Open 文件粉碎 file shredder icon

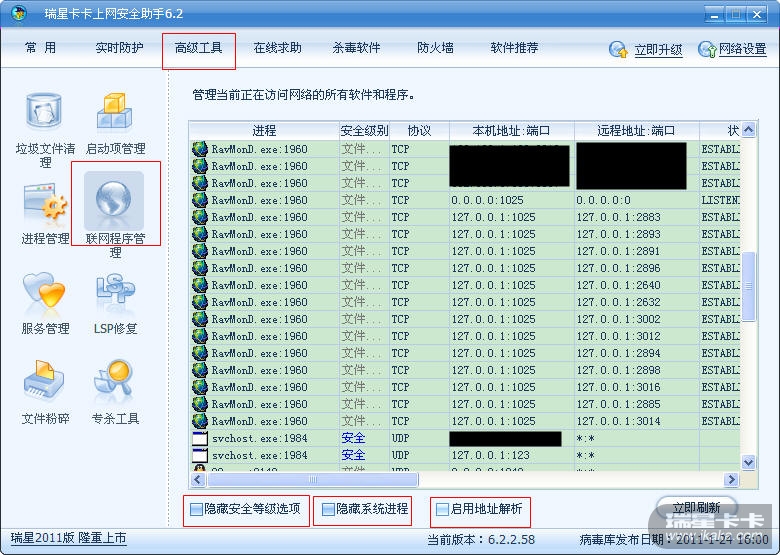pos(44,380)
